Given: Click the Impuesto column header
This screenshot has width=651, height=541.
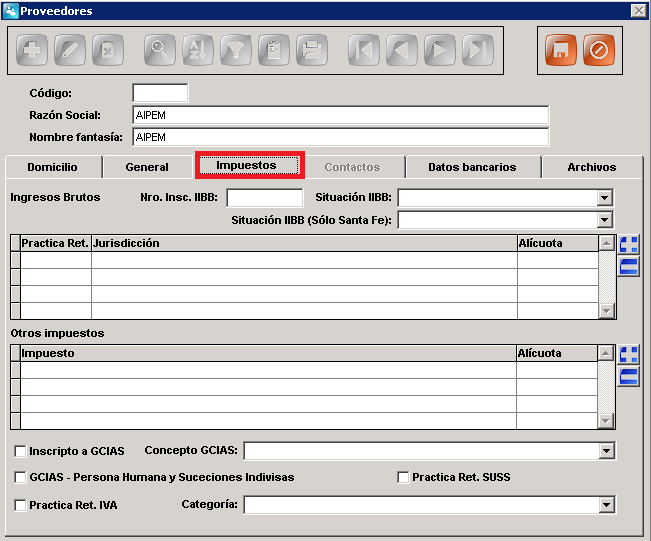Looking at the screenshot, I should pos(268,353).
